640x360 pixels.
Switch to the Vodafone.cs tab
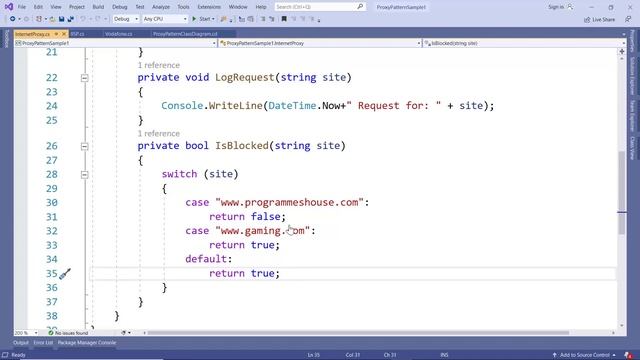(118, 34)
